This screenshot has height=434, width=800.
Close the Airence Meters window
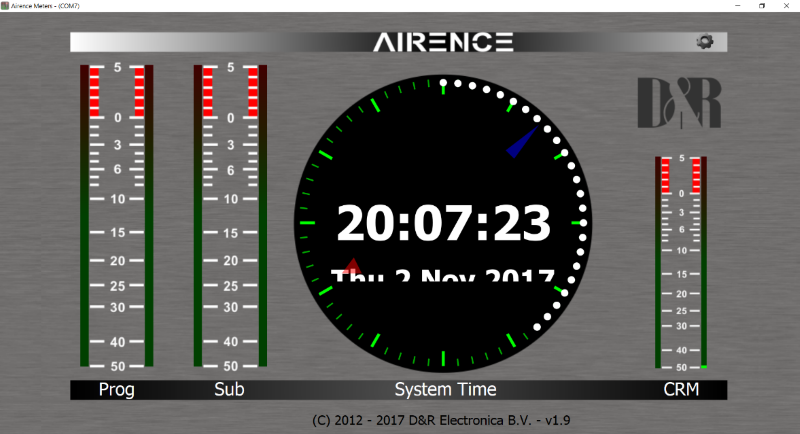[787, 6]
